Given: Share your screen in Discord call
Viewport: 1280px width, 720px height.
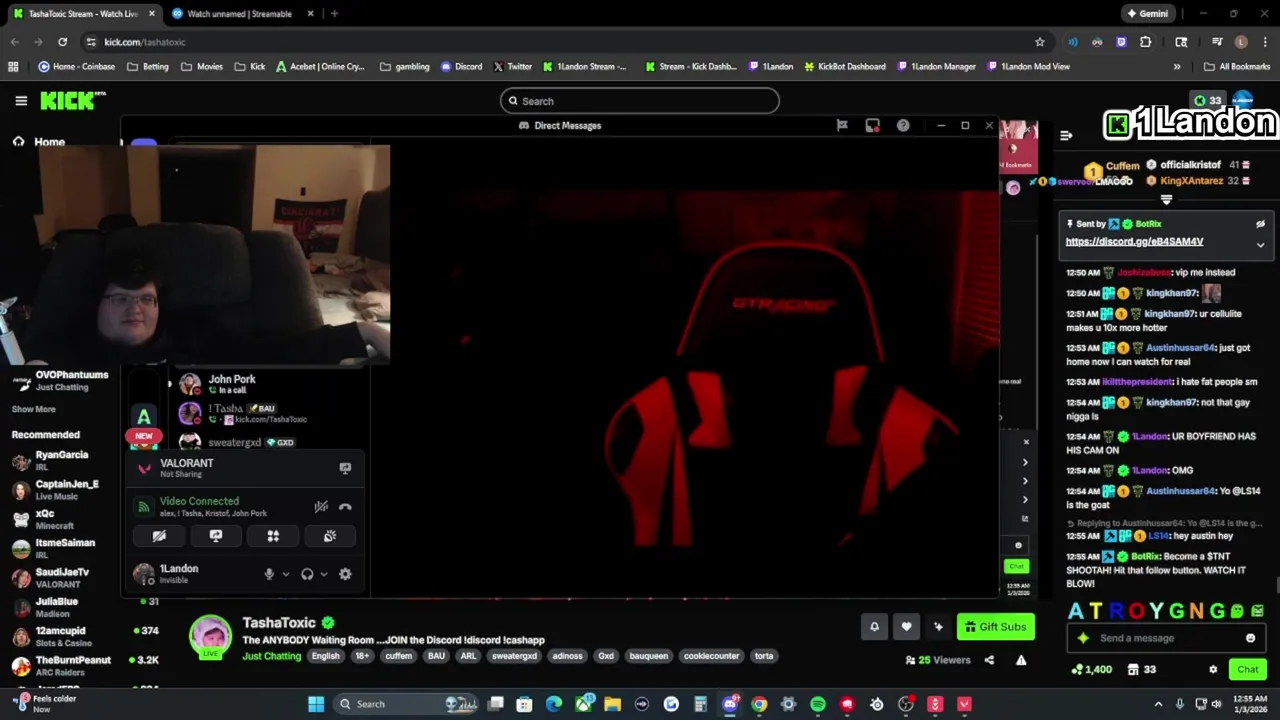Looking at the screenshot, I should pyautogui.click(x=216, y=536).
